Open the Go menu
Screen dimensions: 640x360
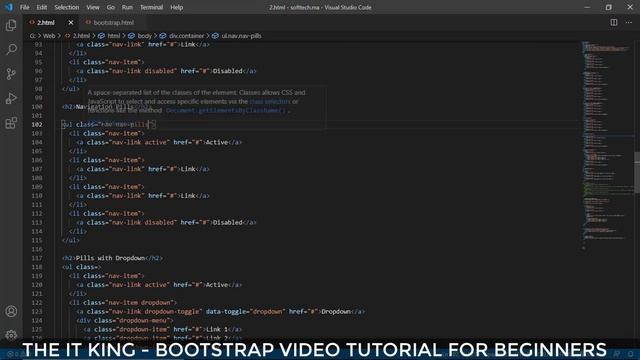(x=111, y=7)
